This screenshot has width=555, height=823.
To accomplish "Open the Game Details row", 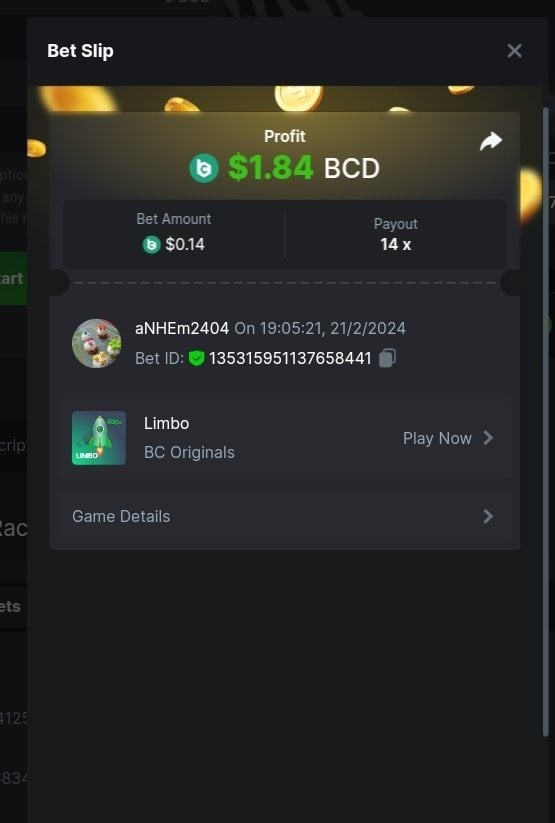I will click(x=285, y=516).
